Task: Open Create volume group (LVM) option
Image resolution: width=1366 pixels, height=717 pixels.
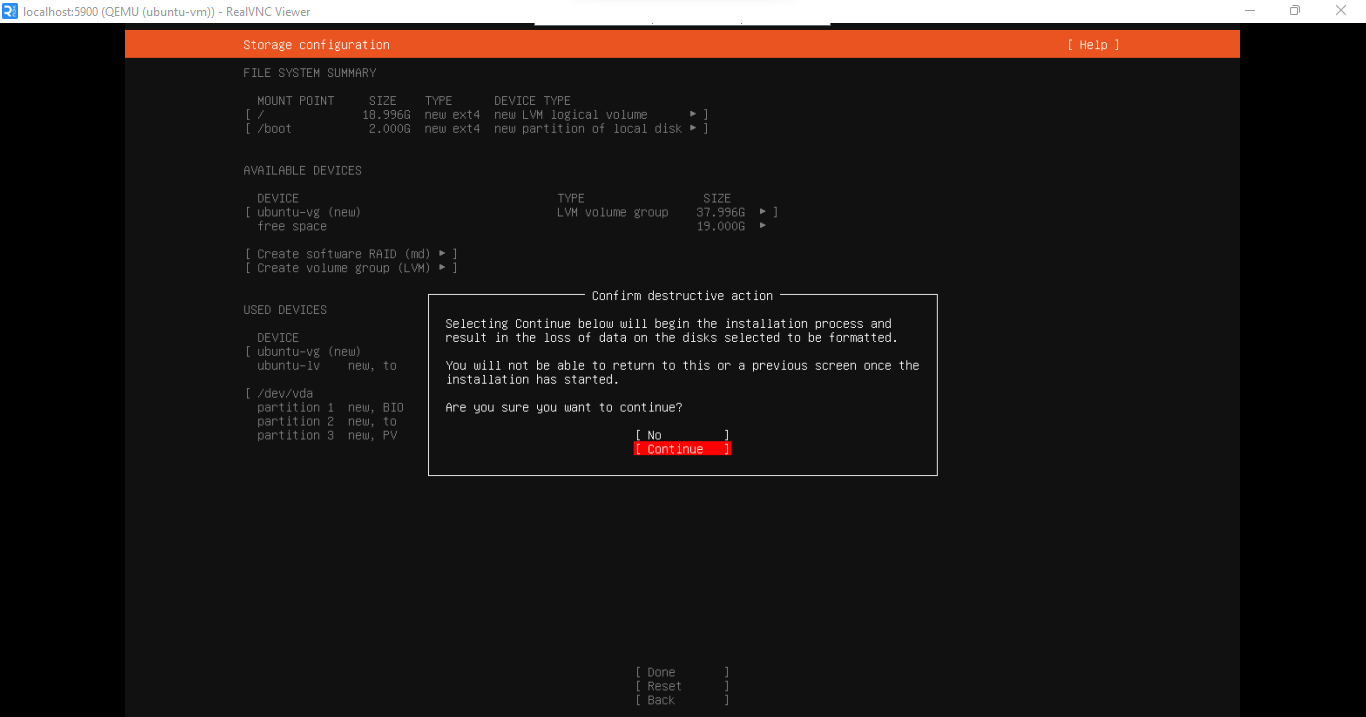Action: [351, 268]
